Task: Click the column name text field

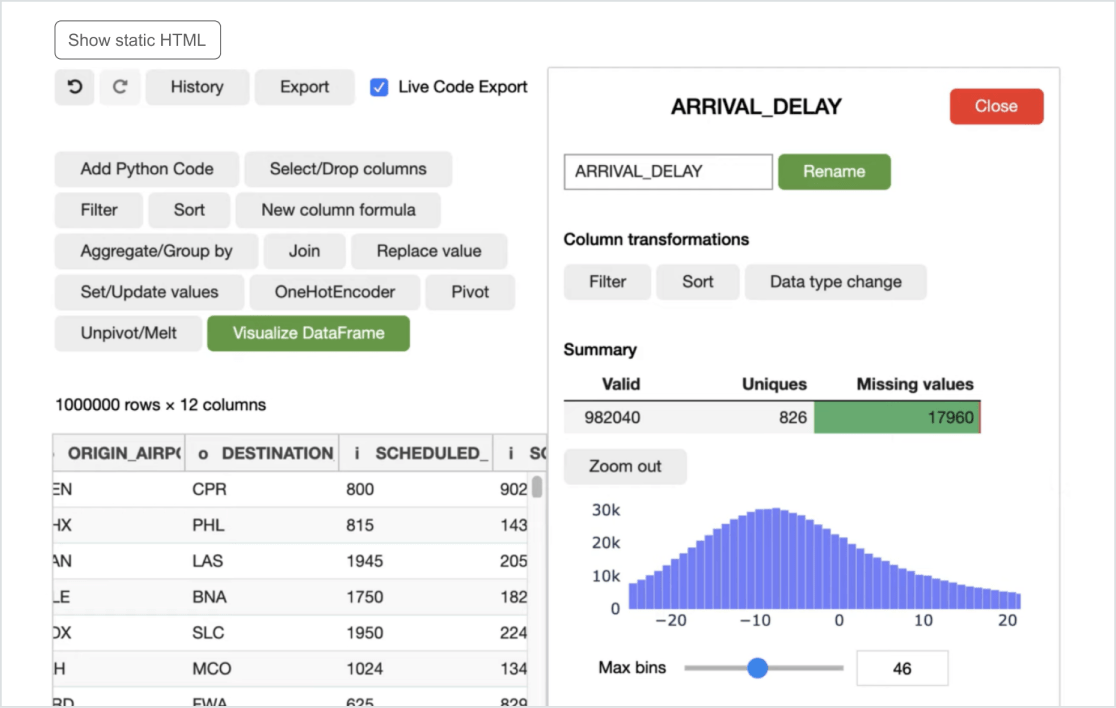Action: tap(668, 171)
